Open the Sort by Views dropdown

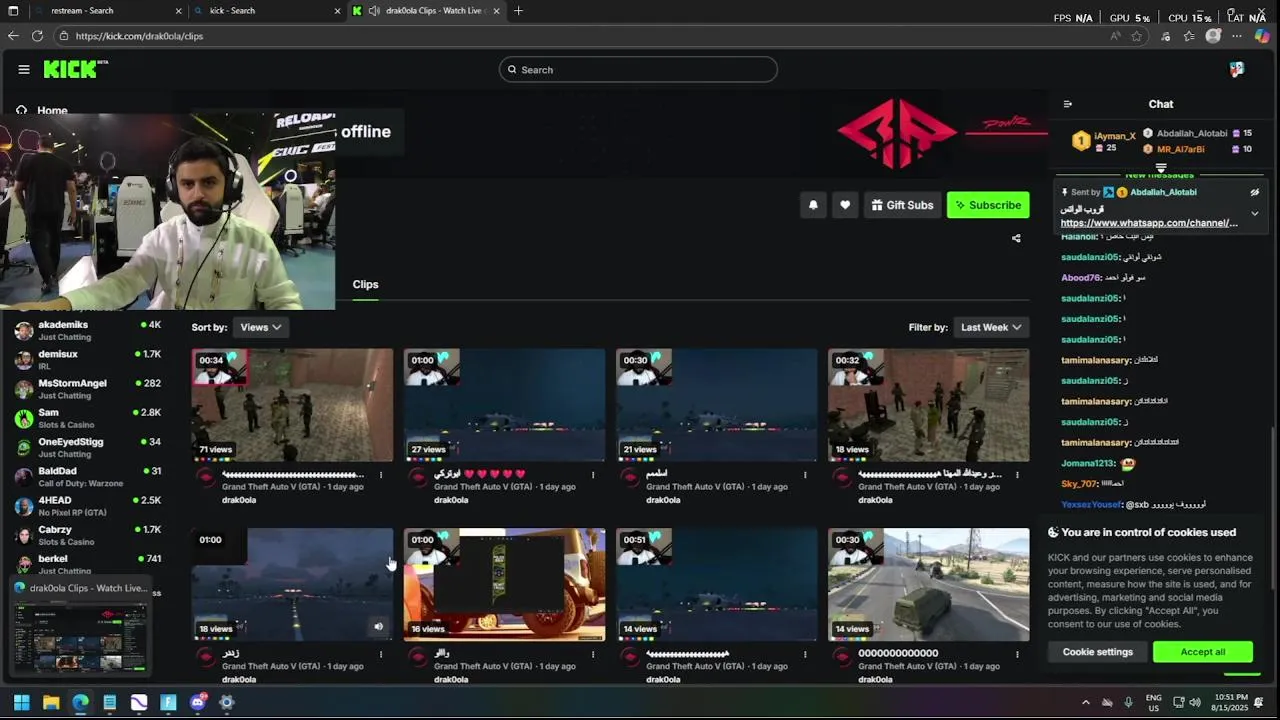(x=260, y=327)
